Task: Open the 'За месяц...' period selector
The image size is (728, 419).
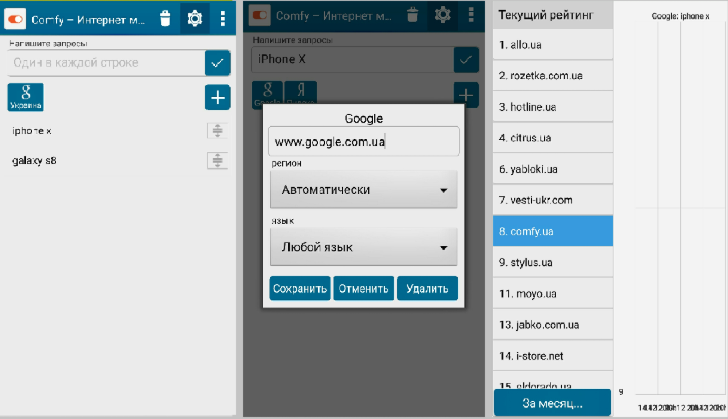Action: 552,403
